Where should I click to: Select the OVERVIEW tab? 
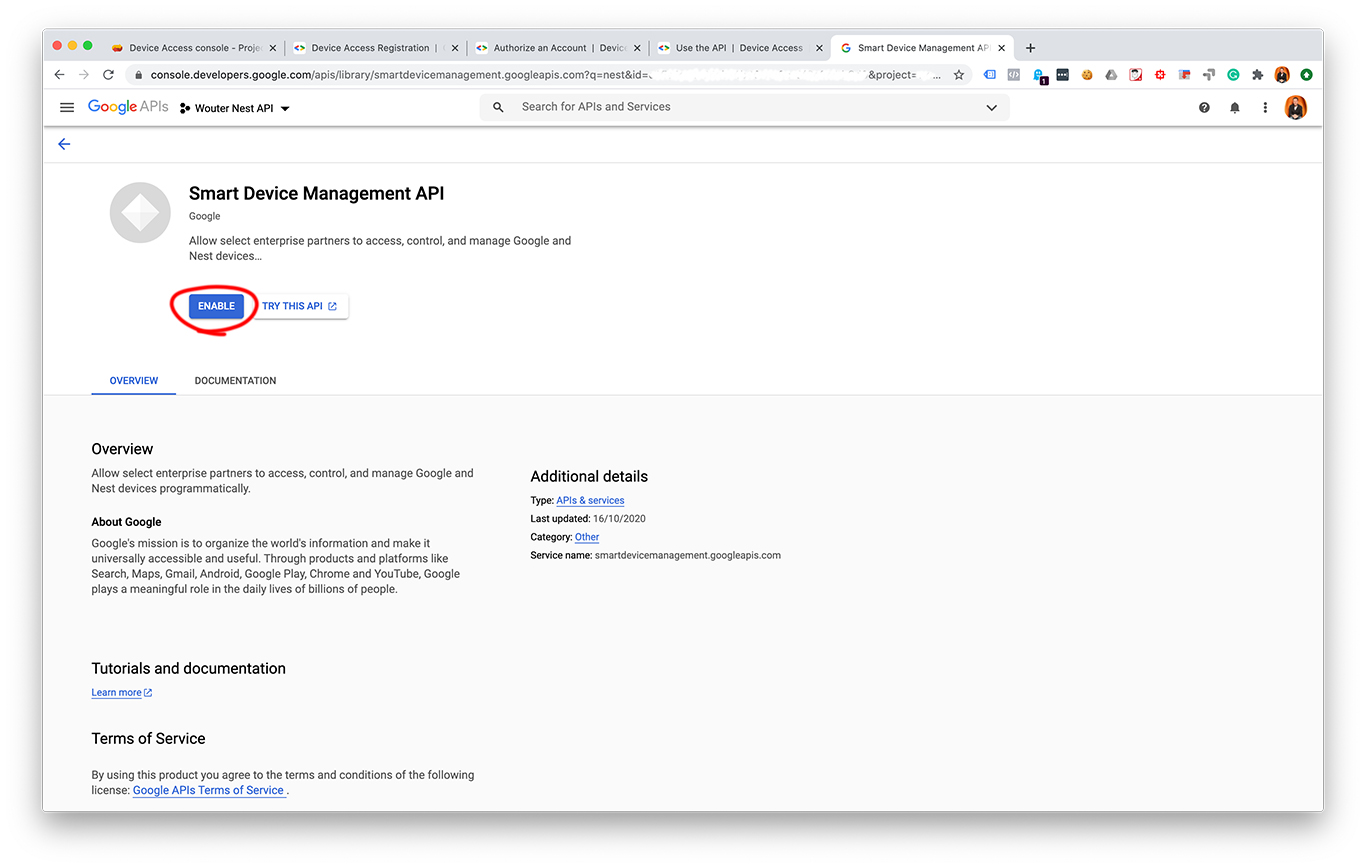tap(134, 381)
